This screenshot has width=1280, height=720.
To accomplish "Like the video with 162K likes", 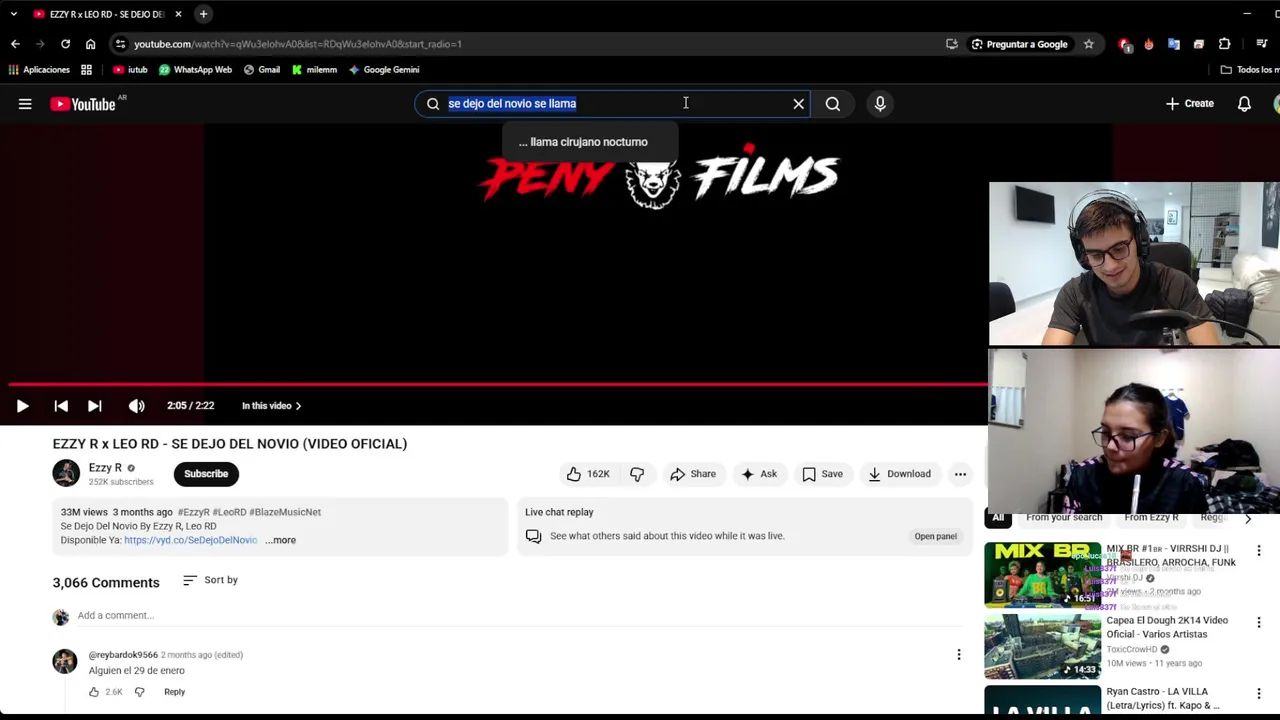I will [x=588, y=474].
